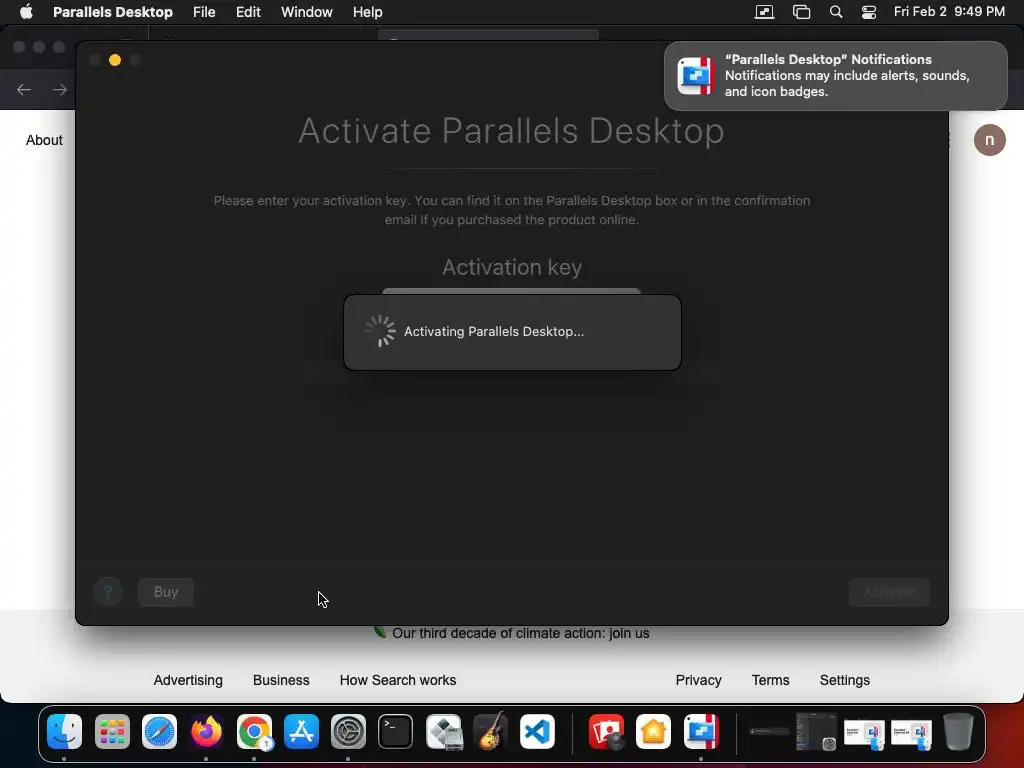The image size is (1024, 768).
Task: Open the Terms link
Action: point(771,680)
